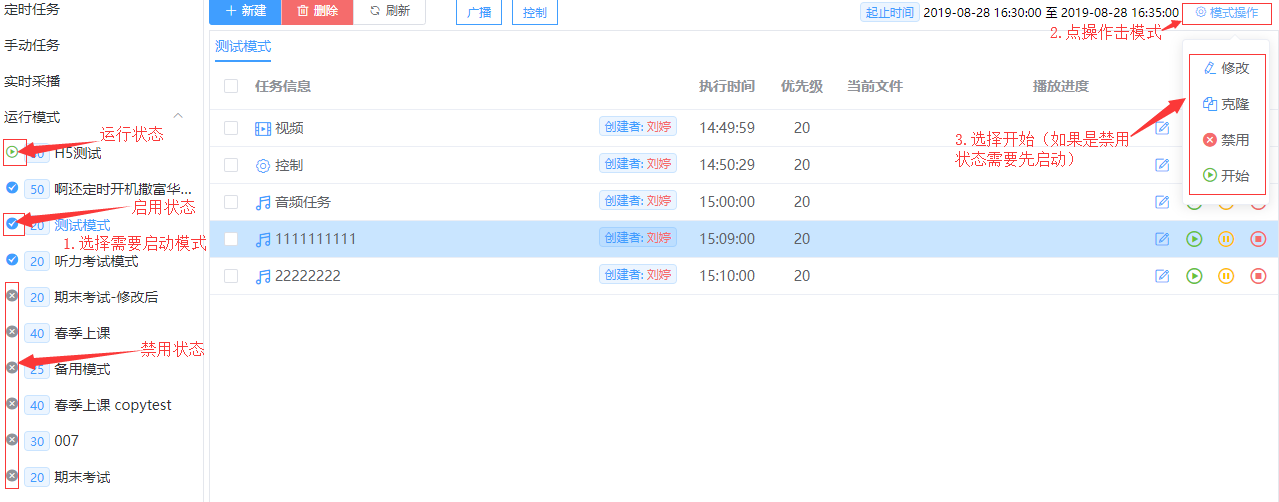Click the edit icon for task 22222222
This screenshot has height=502, width=1279.
click(x=1162, y=276)
